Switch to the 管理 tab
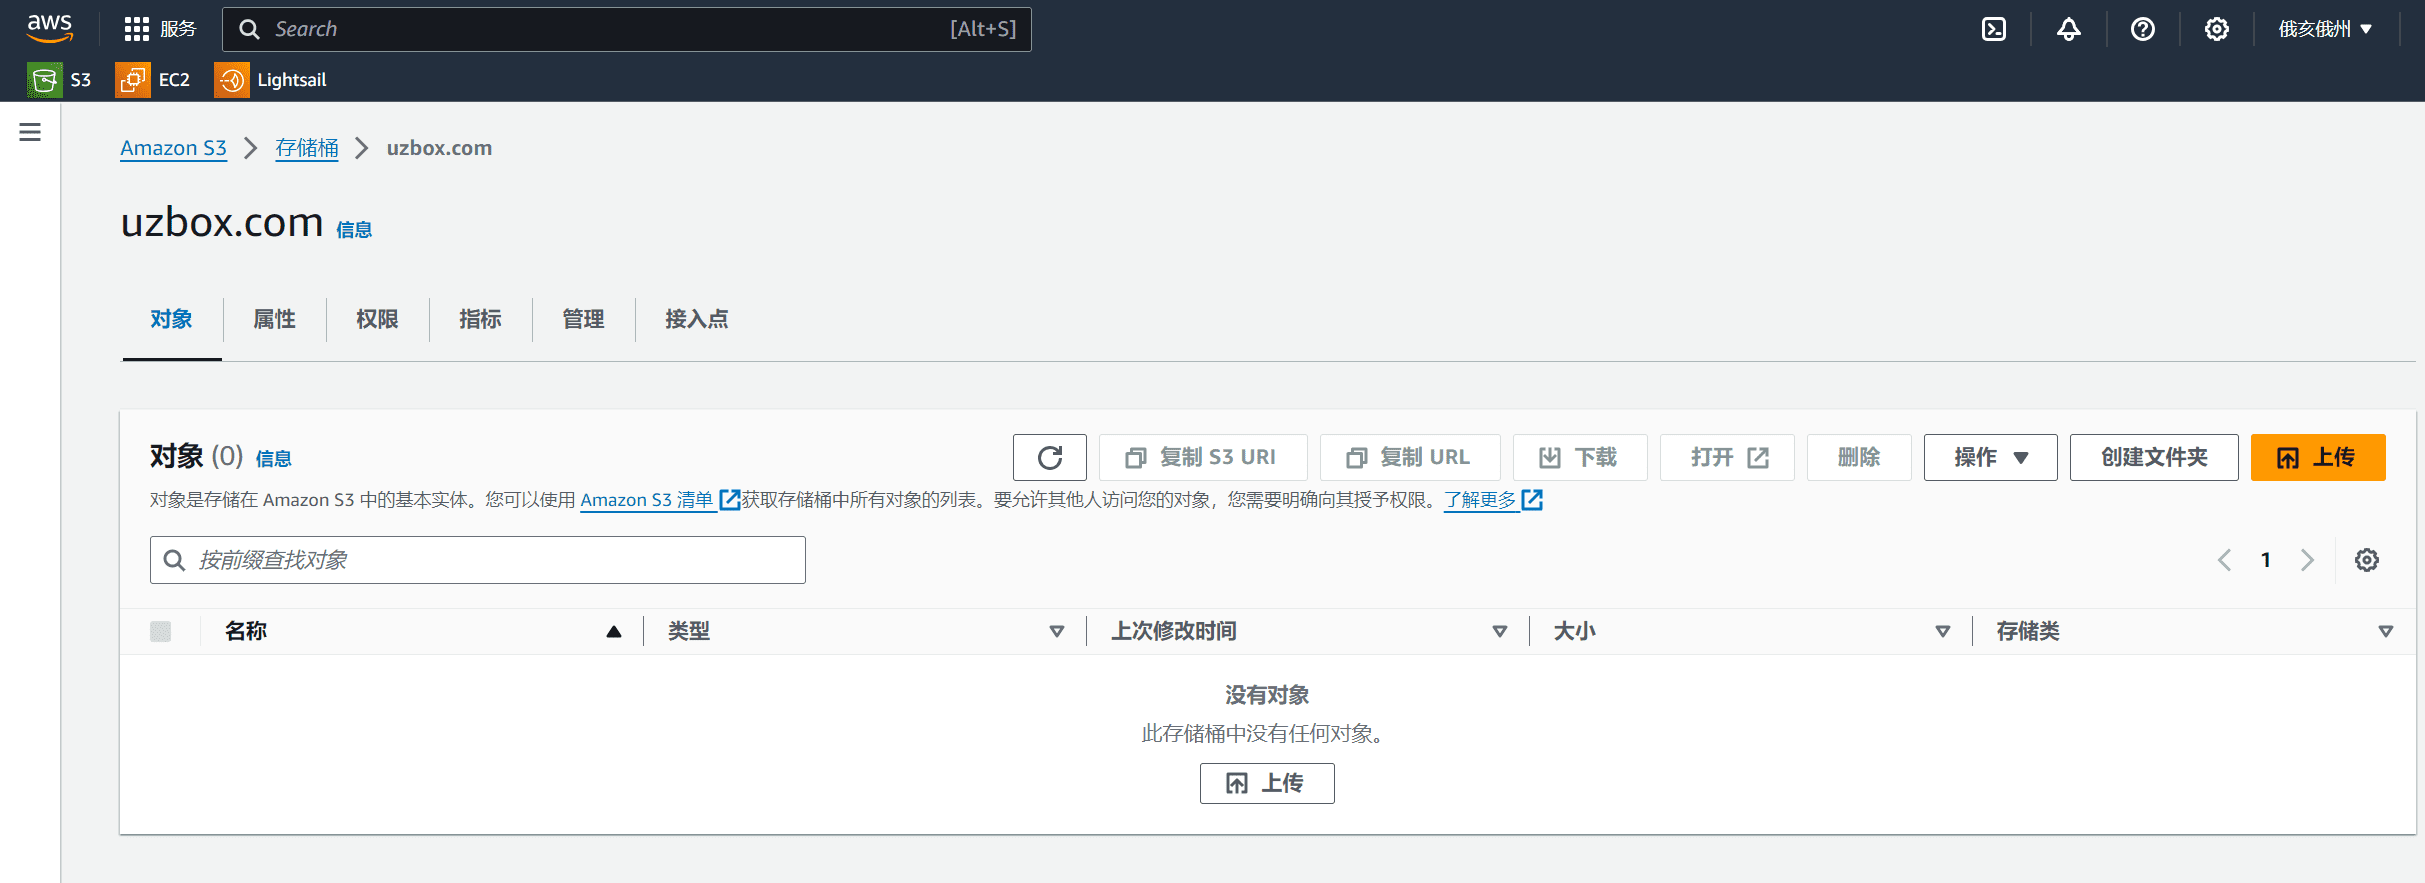Image resolution: width=2425 pixels, height=883 pixels. point(583,319)
